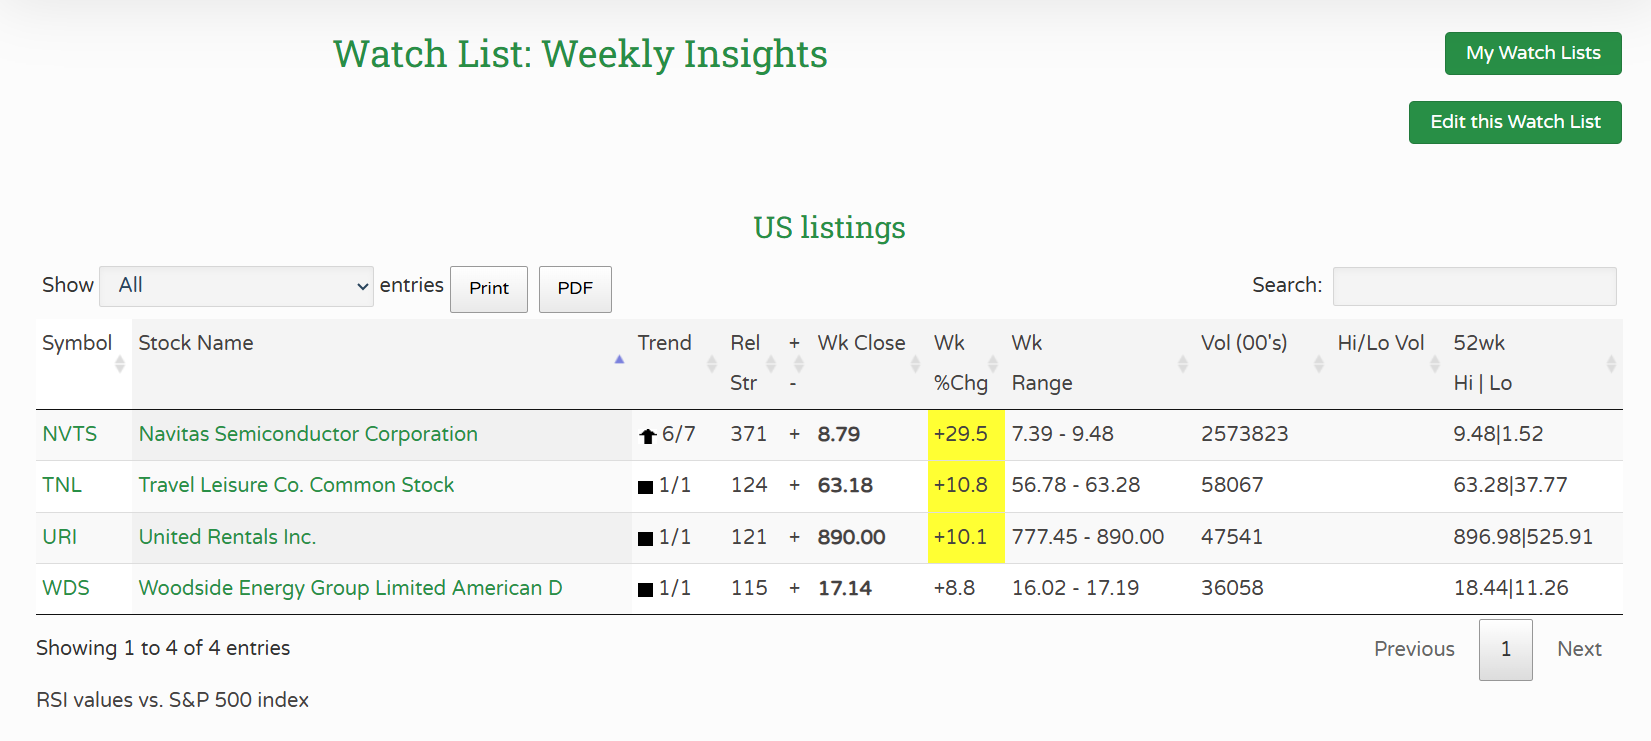The image size is (1651, 741).
Task: Sort by Wk %Chg column arrows
Action: coord(993,363)
